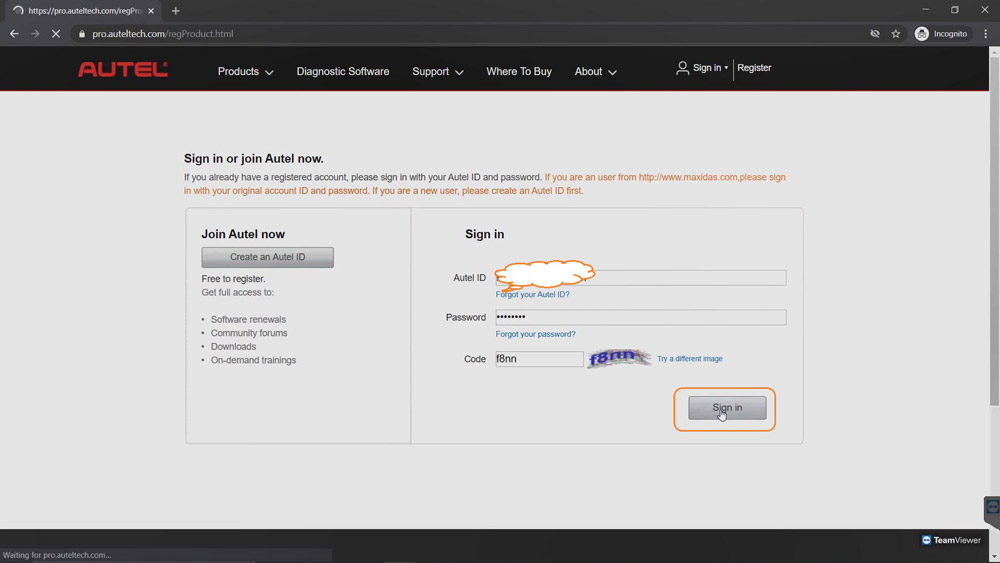Click Forgot your password link
The height and width of the screenshot is (563, 1000).
[x=535, y=334]
